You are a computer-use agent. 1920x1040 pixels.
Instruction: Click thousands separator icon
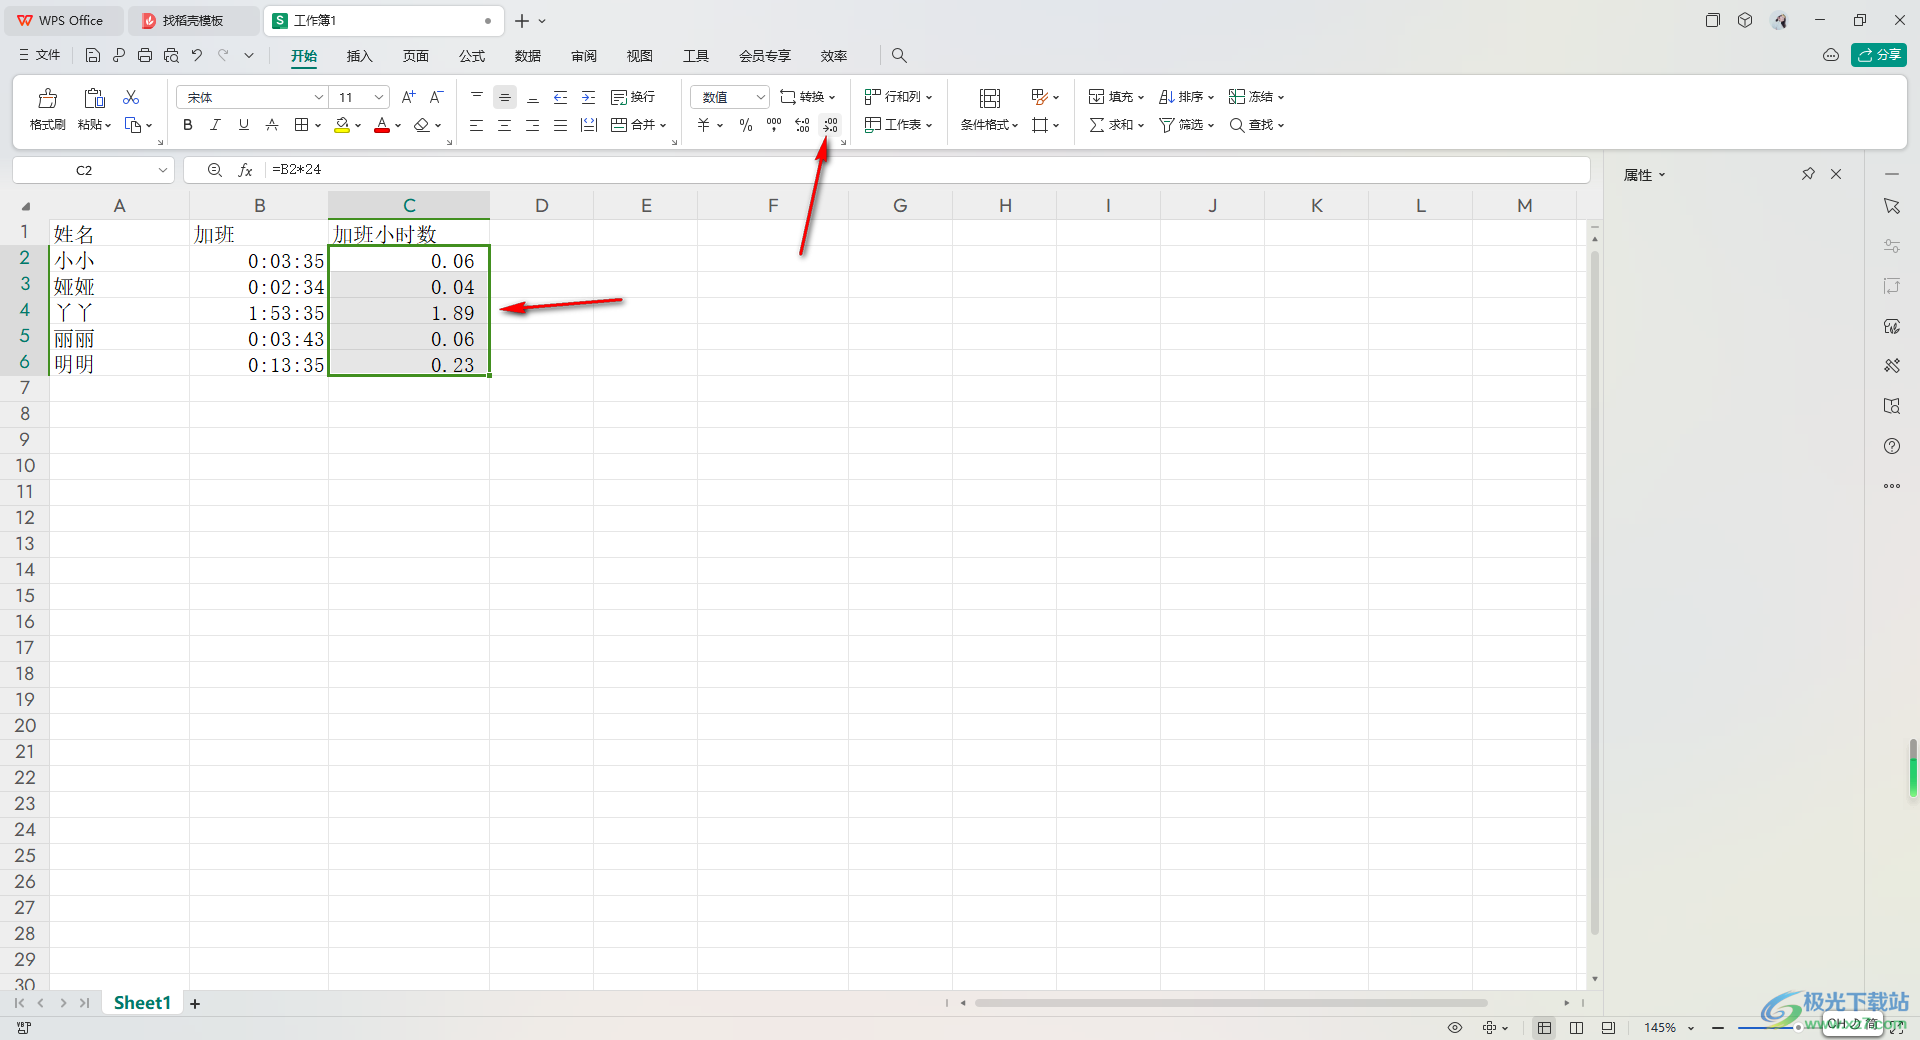(x=774, y=125)
